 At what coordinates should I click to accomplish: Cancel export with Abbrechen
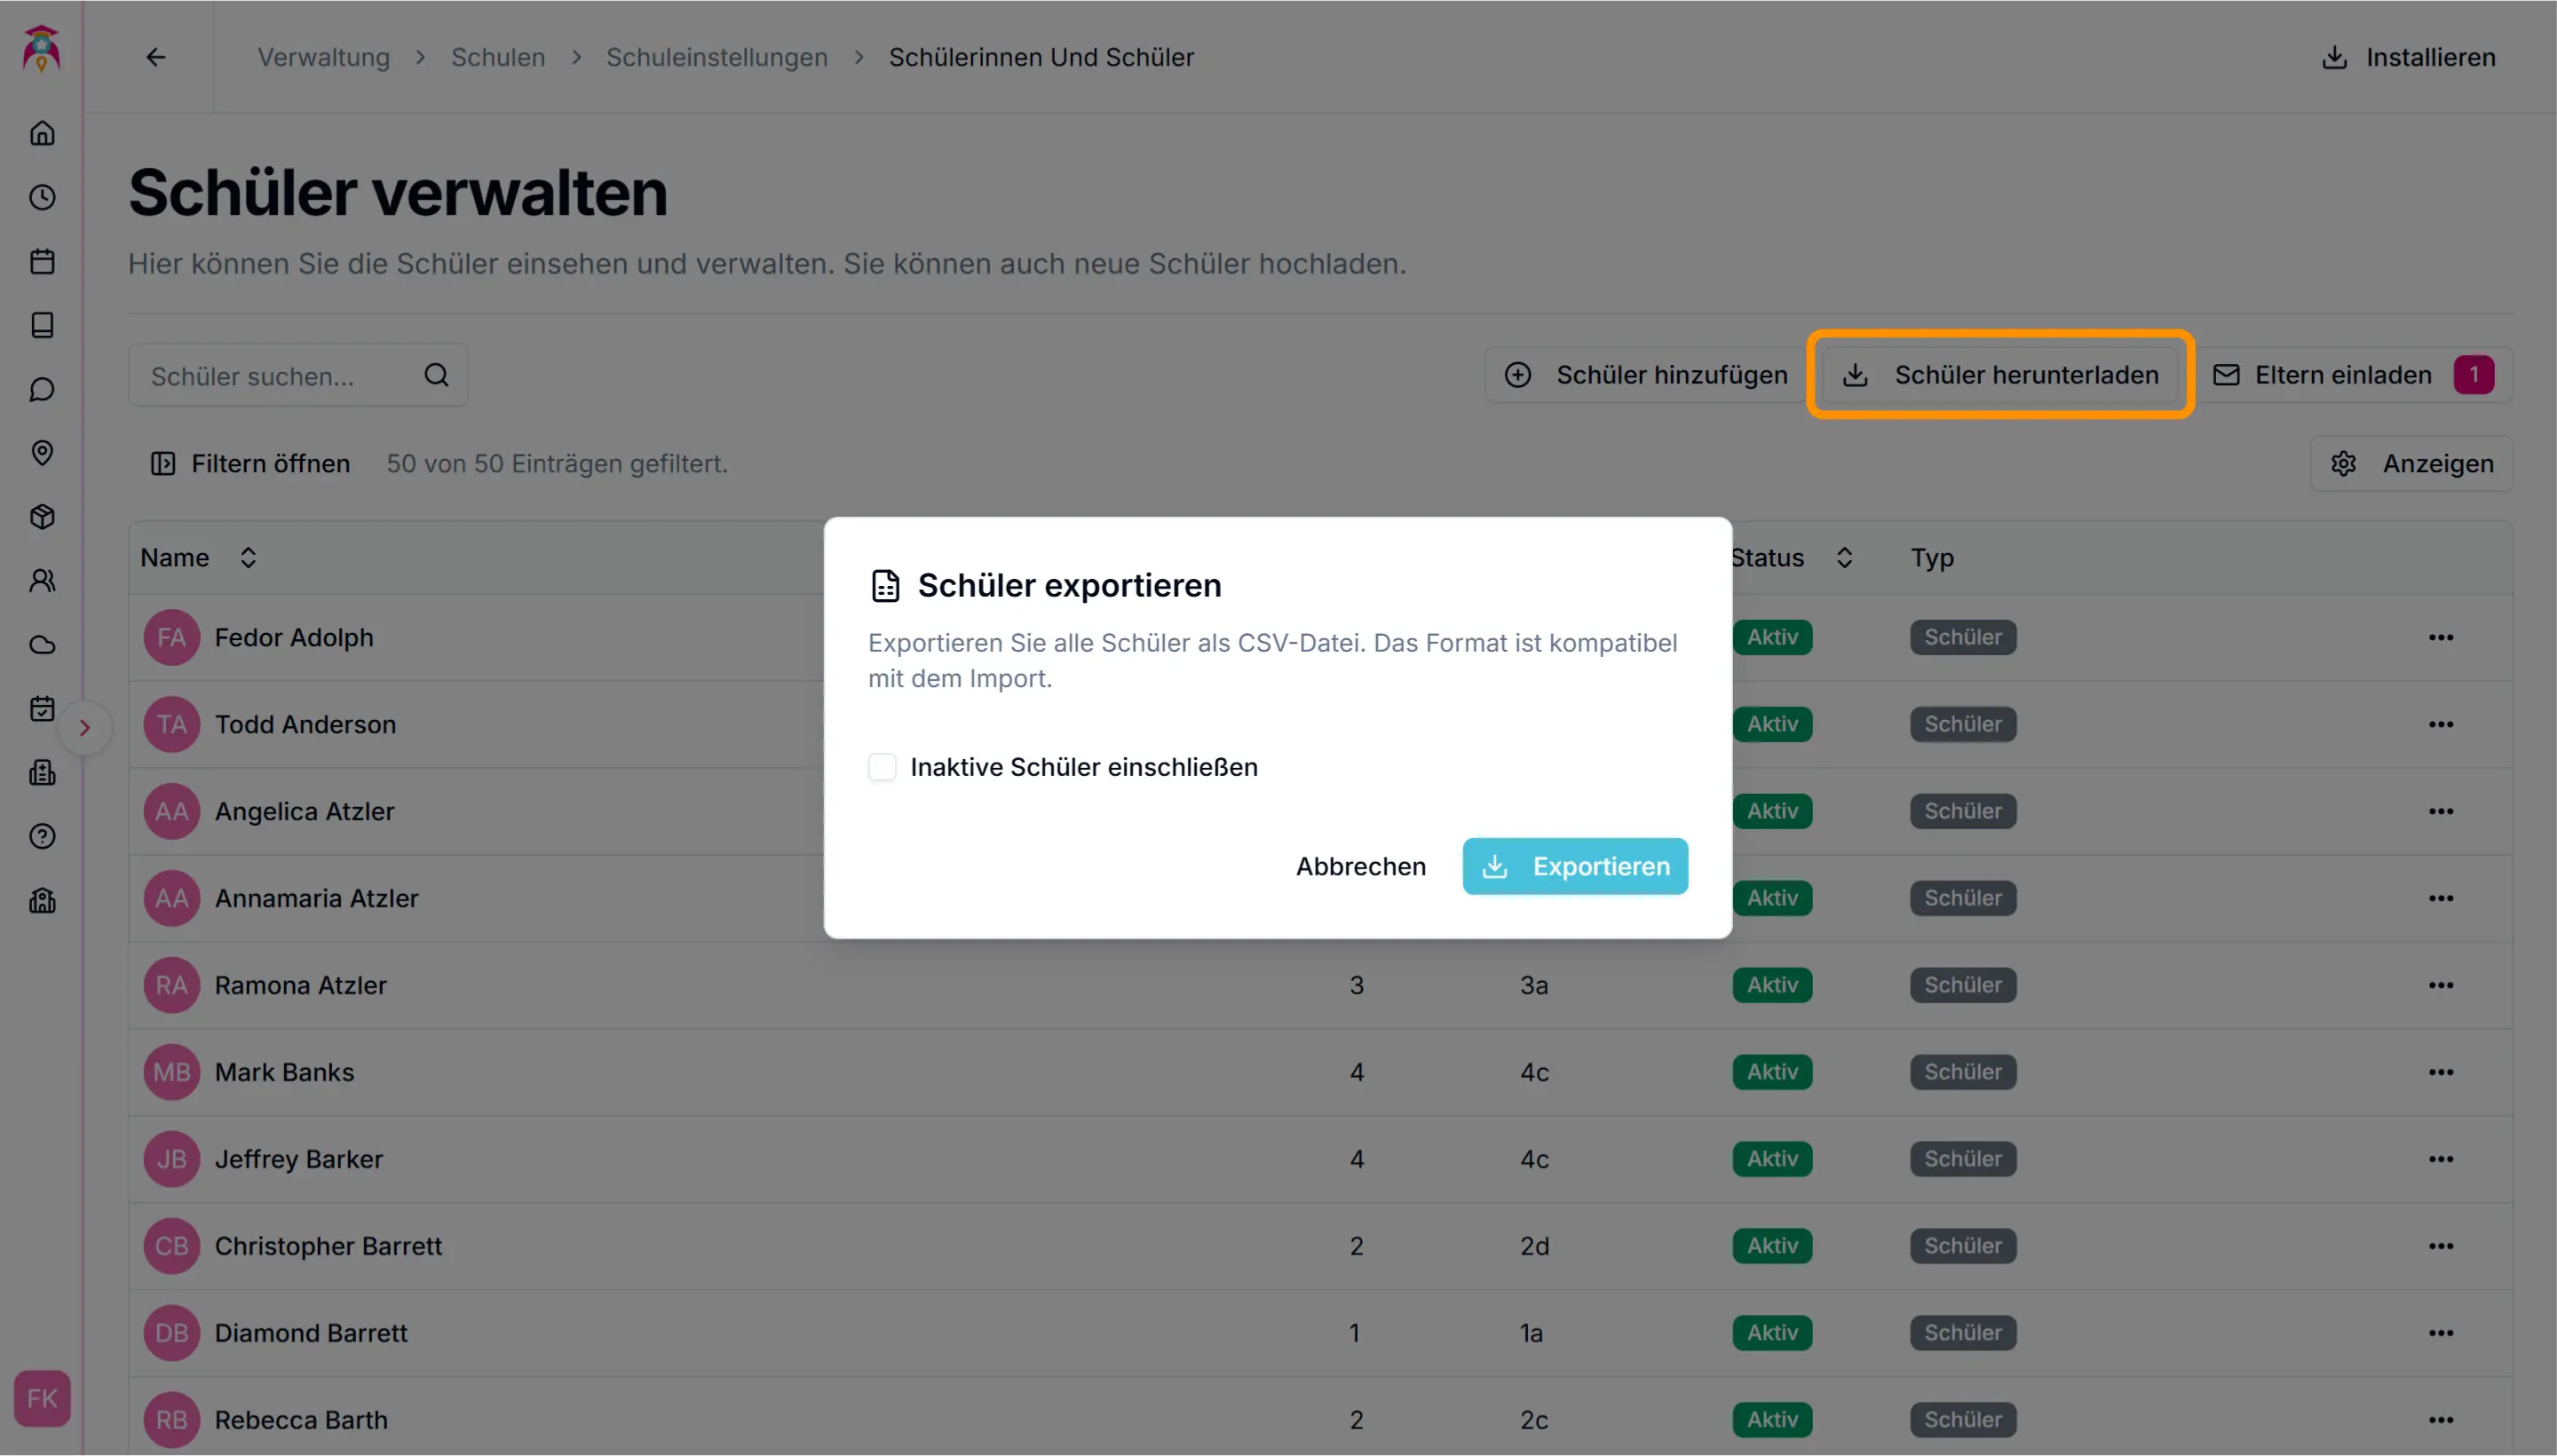click(x=1360, y=866)
